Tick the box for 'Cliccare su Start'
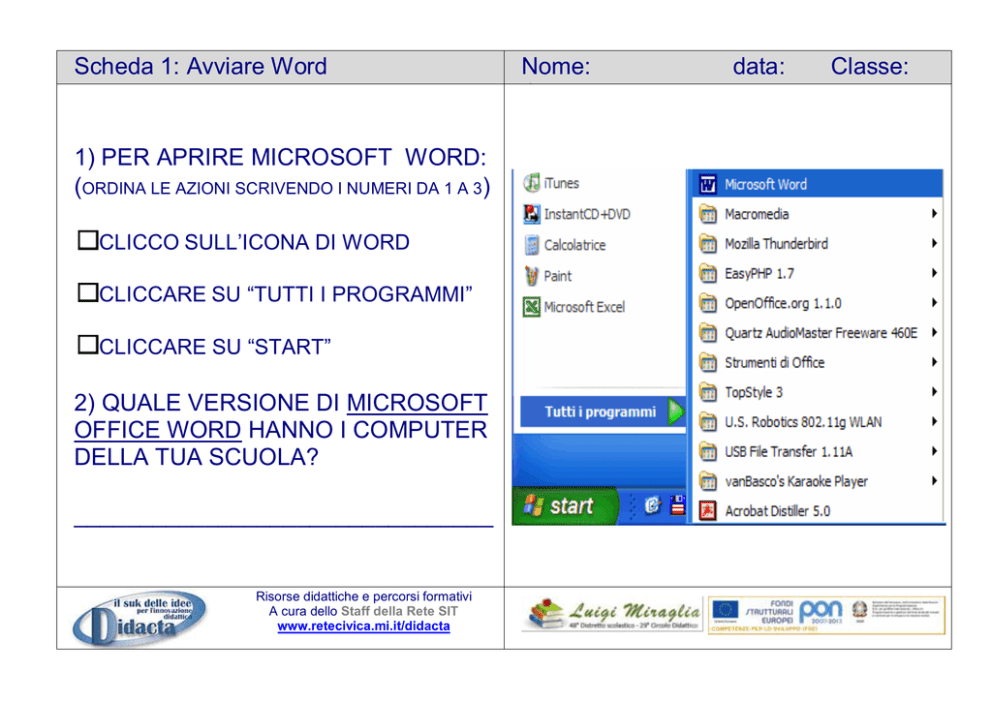 point(87,345)
